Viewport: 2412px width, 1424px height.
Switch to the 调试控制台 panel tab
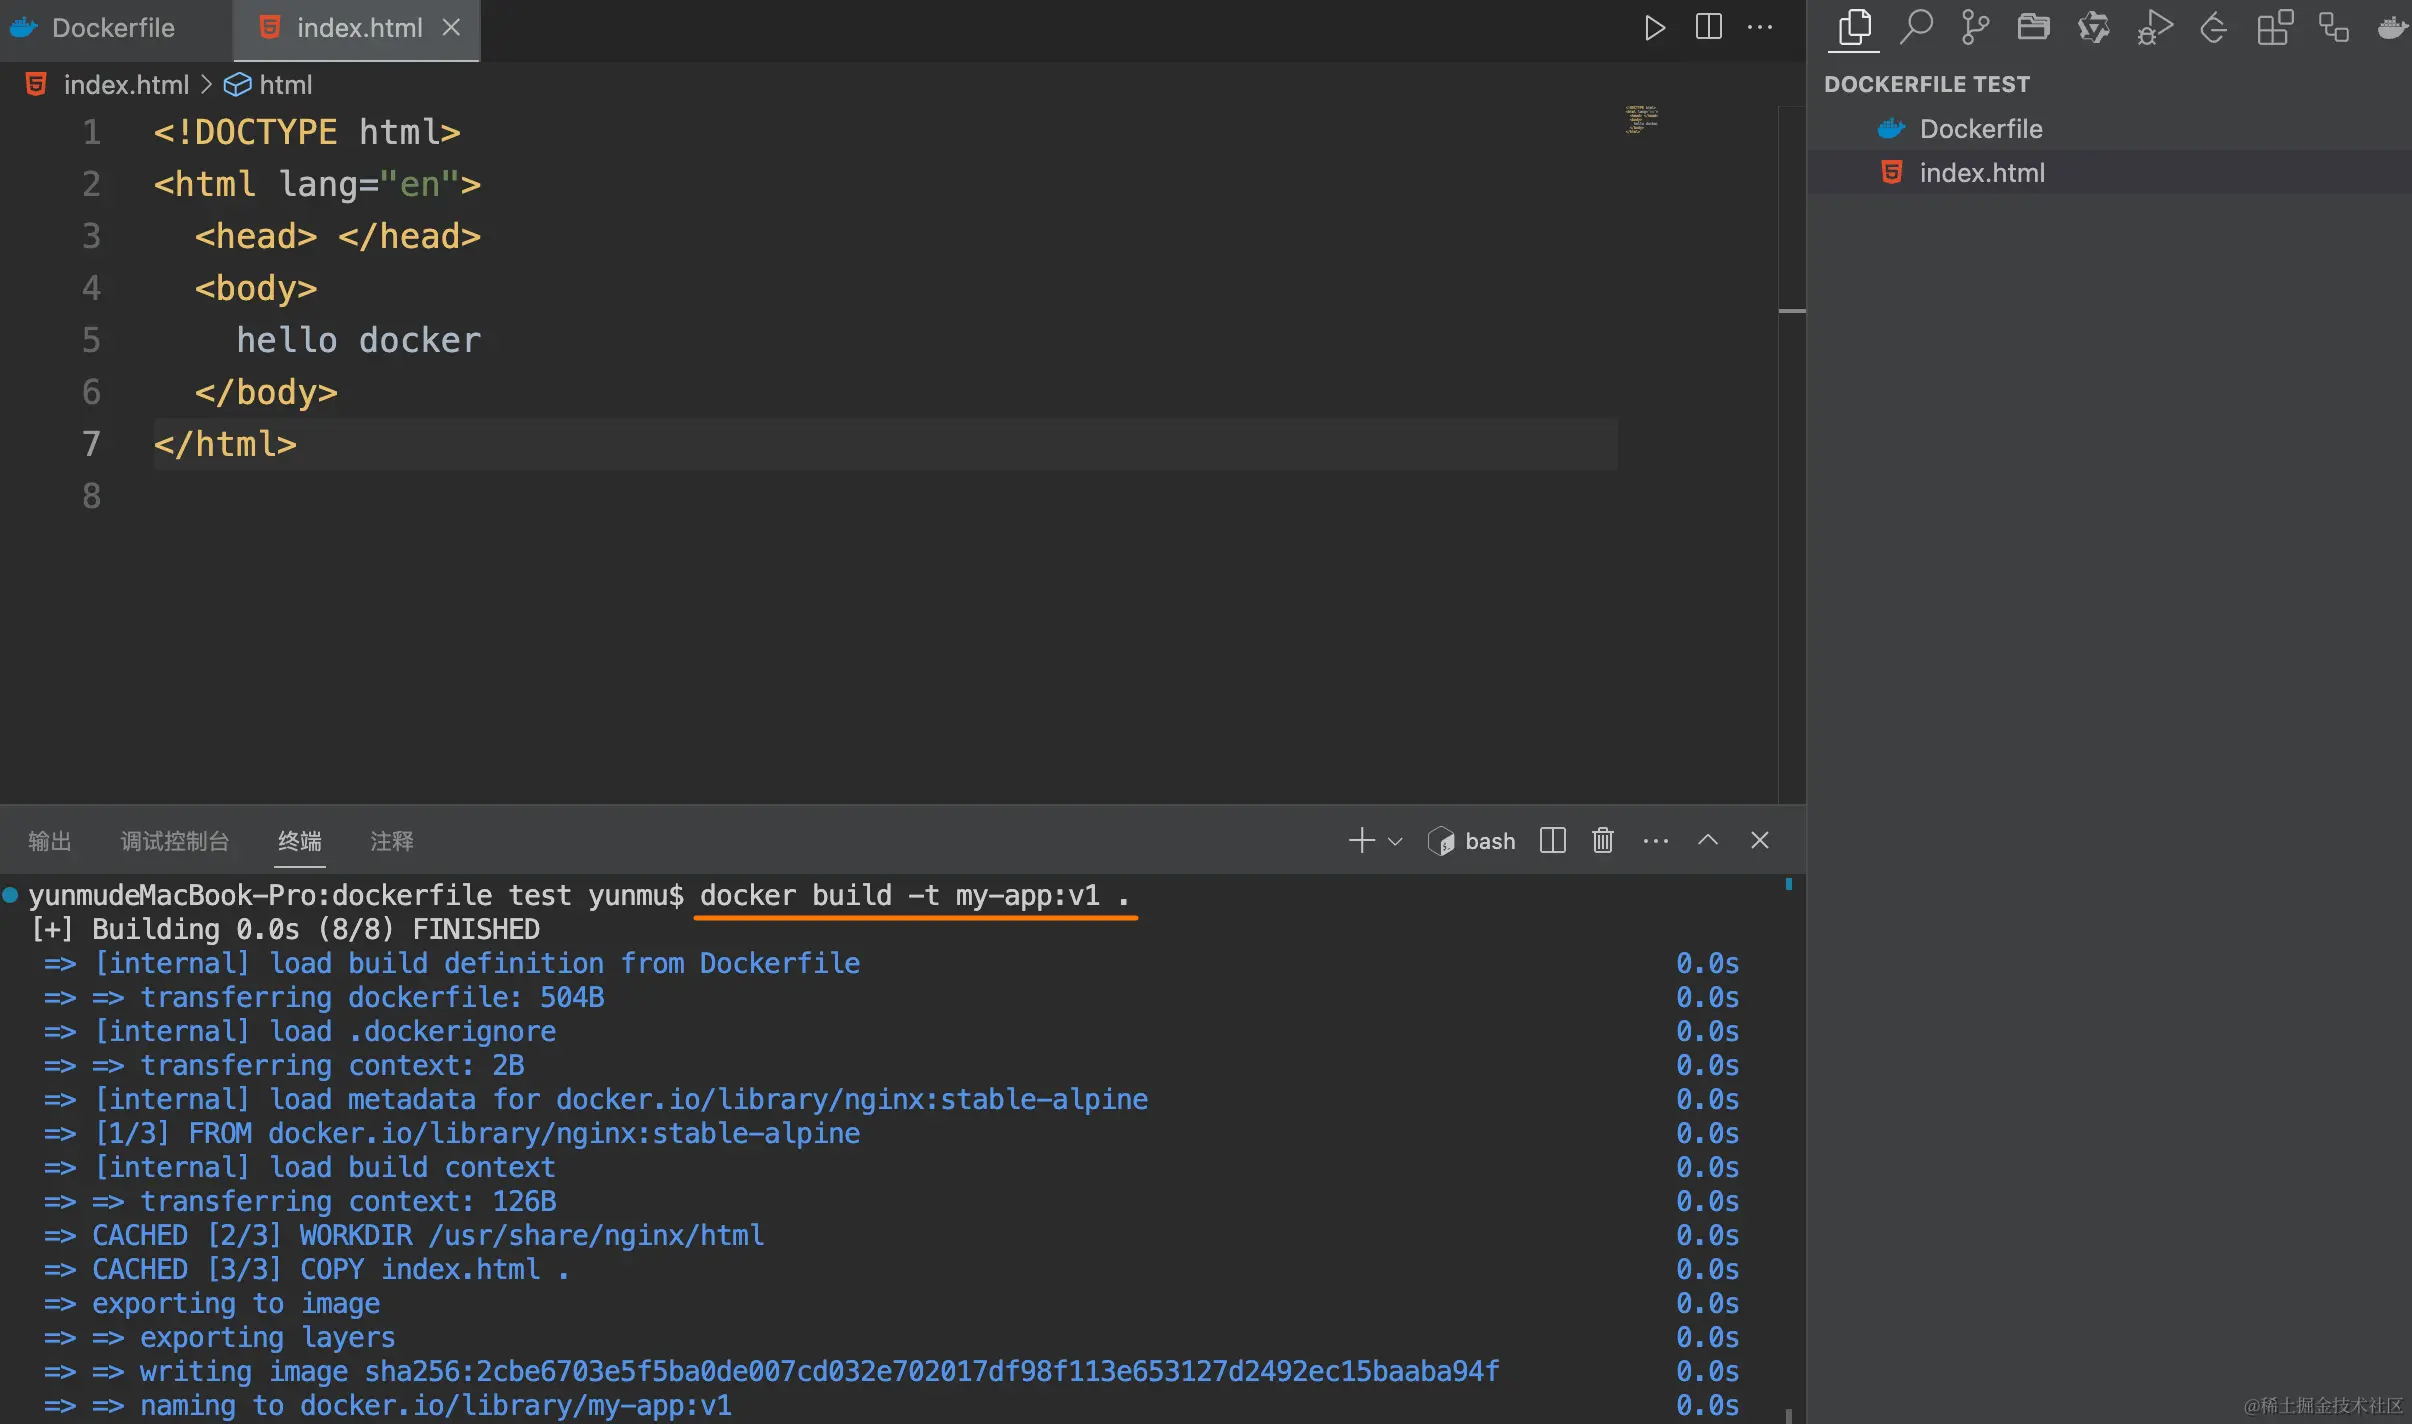click(x=175, y=841)
